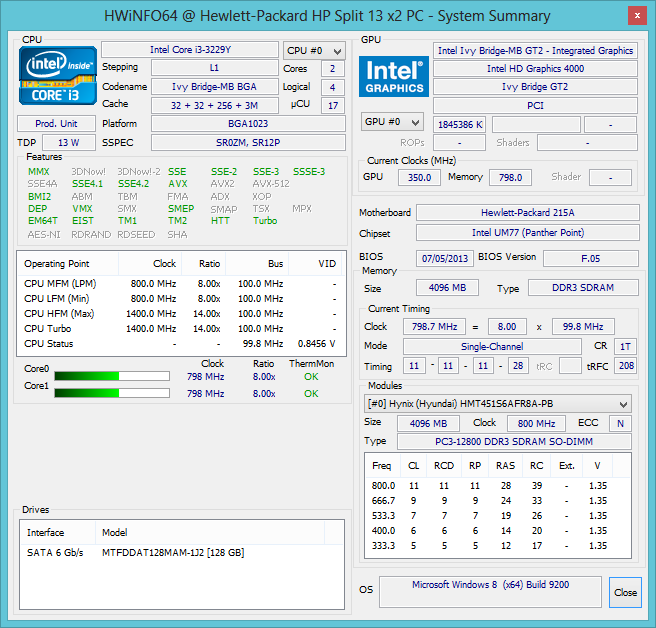Screen dimensions: 656x628
Task: Select the CPU Turbo row
Action: 181,329
